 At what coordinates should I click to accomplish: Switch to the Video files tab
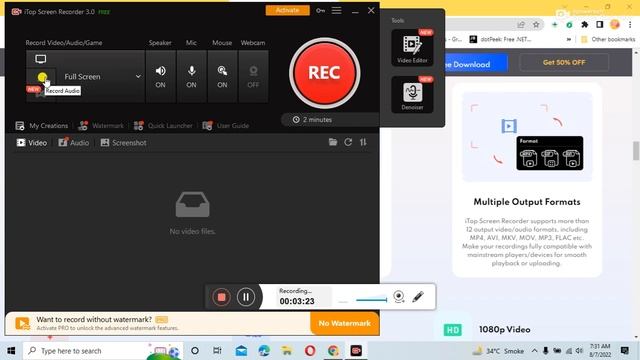(32, 142)
